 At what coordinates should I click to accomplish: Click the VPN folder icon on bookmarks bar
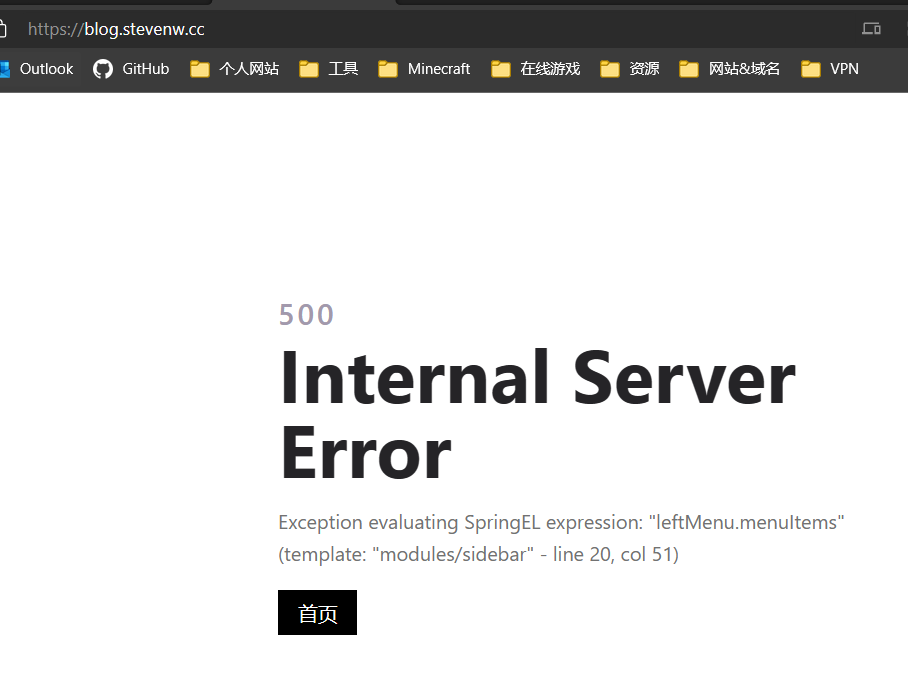pos(810,69)
